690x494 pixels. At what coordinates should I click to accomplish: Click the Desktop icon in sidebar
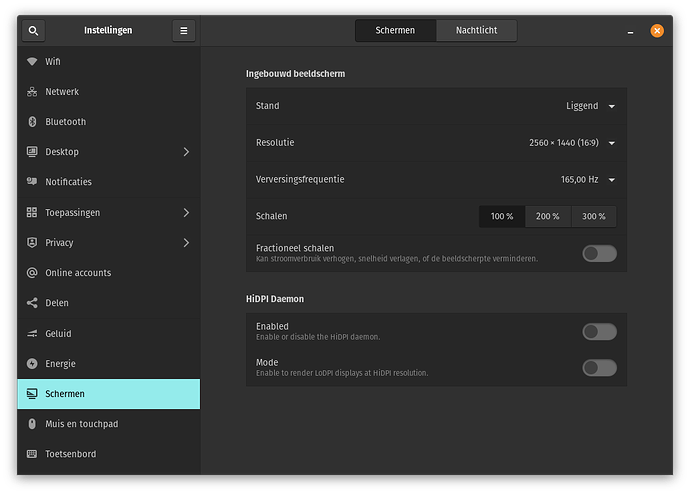[x=32, y=152]
